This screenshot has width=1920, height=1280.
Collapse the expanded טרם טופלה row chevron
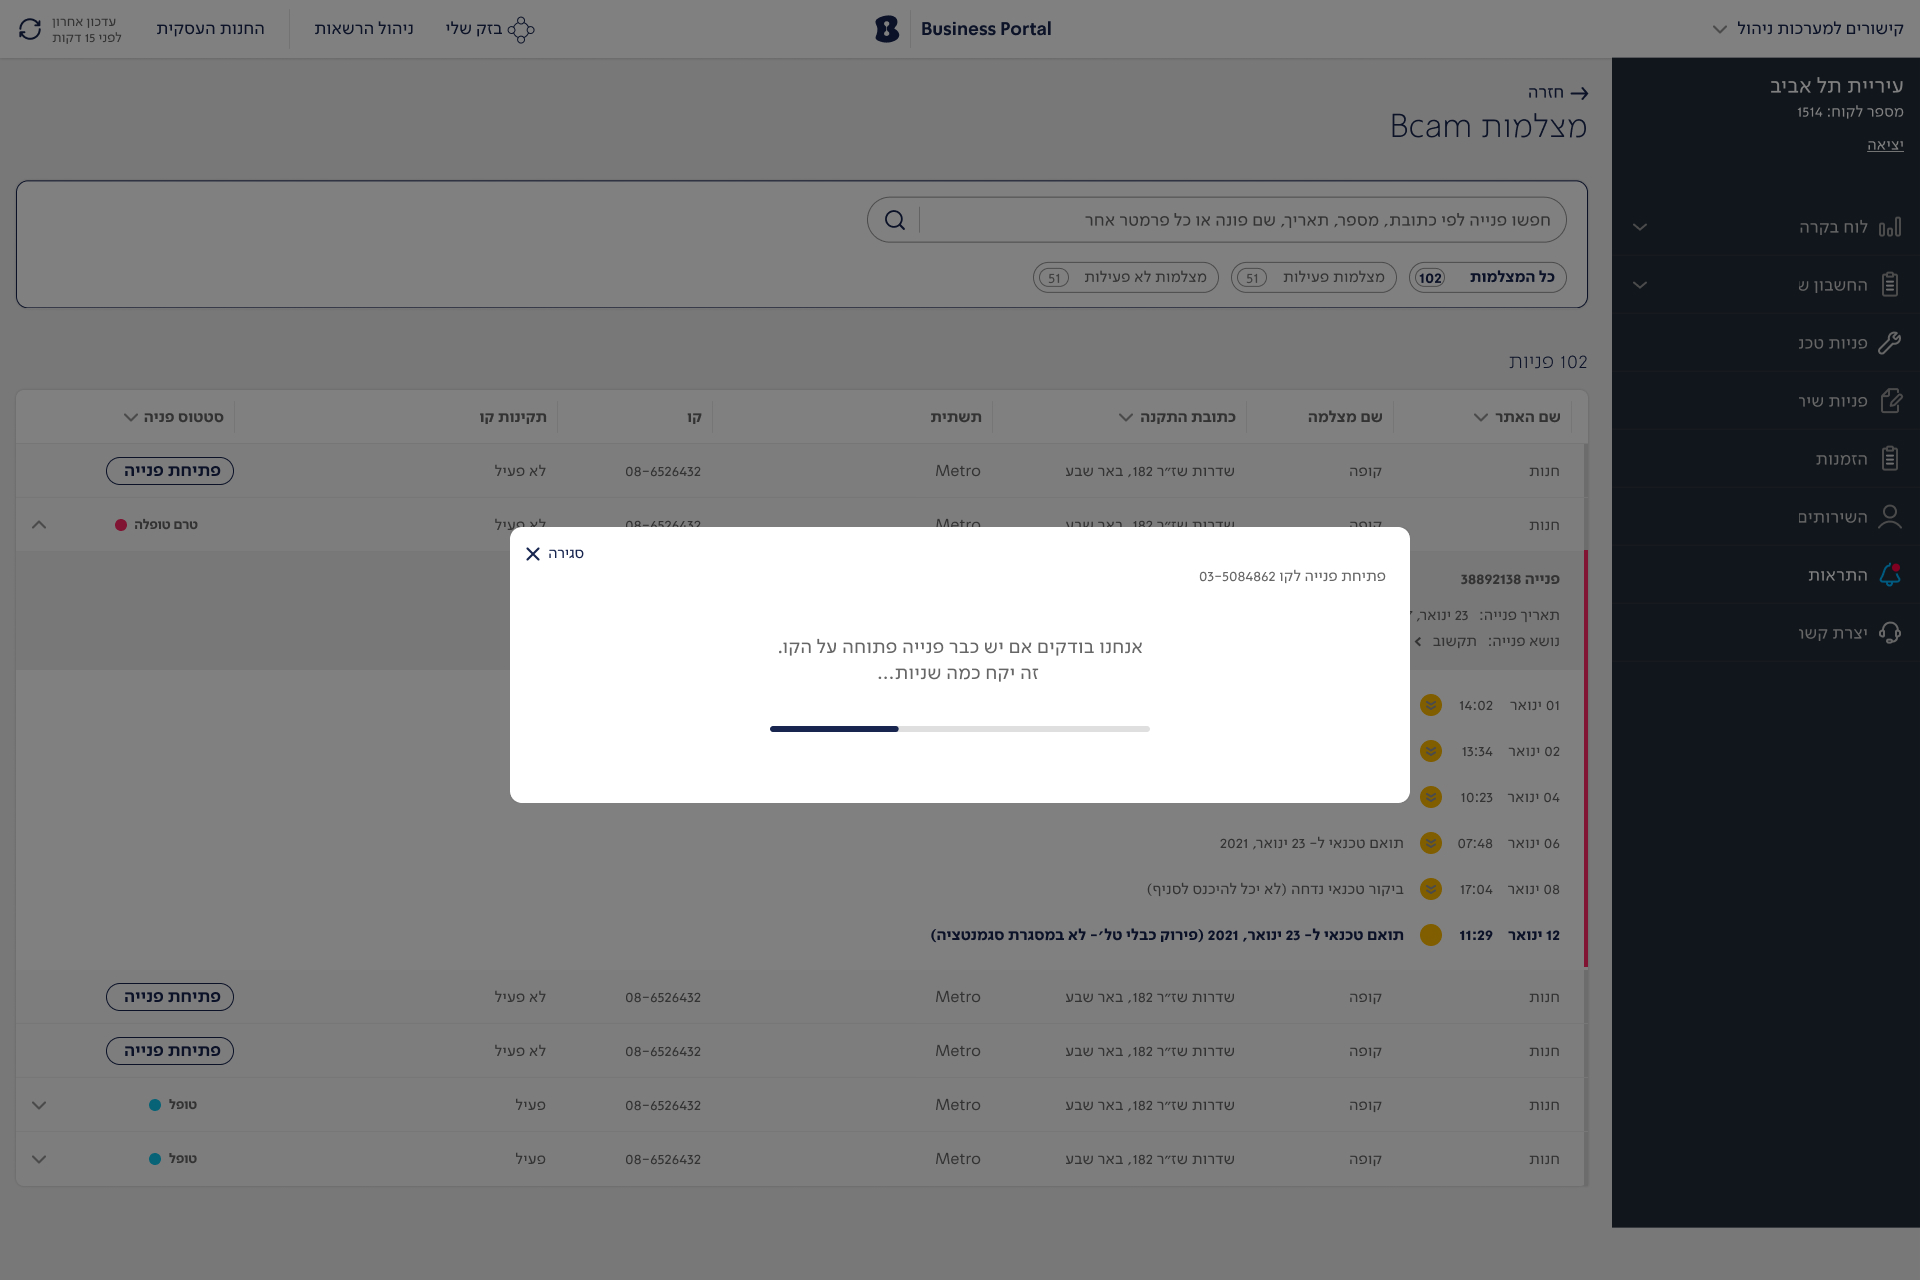39,525
